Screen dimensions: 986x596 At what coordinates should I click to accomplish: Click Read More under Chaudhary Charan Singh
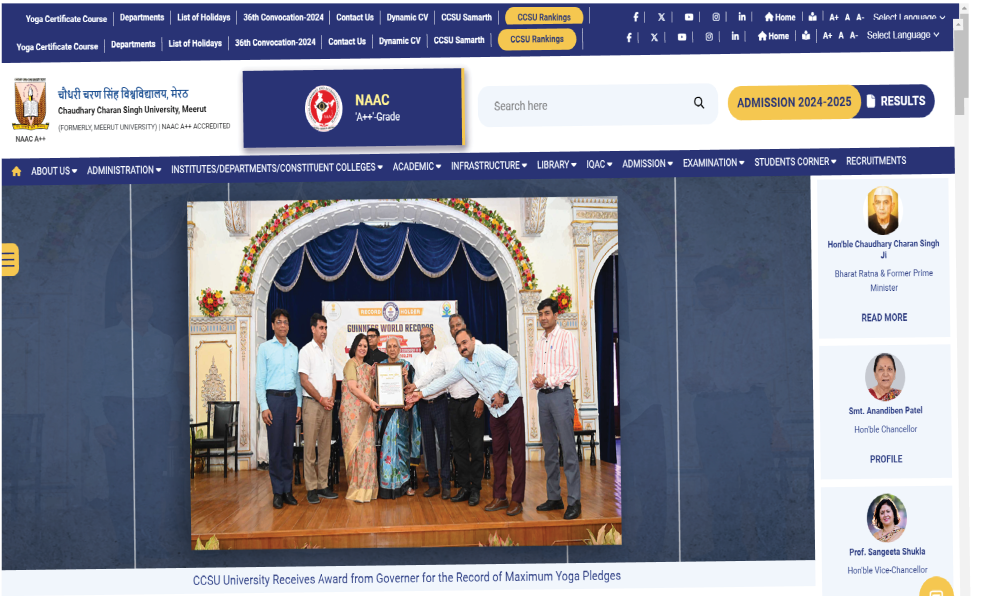click(884, 317)
